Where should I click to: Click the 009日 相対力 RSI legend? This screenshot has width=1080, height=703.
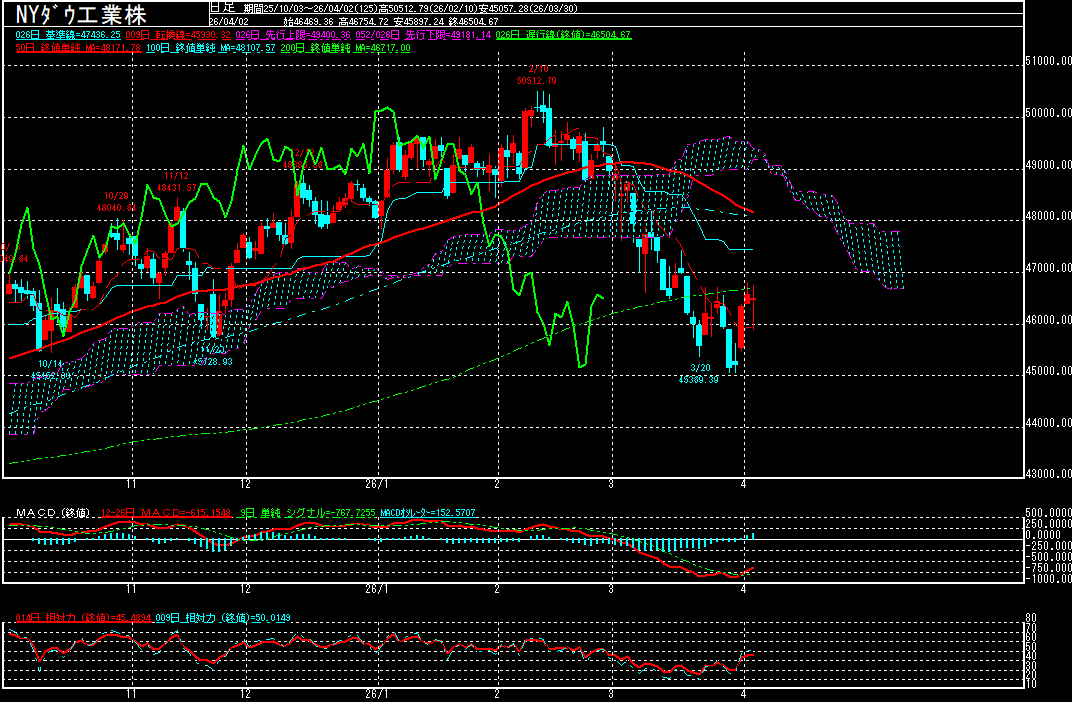click(x=220, y=618)
